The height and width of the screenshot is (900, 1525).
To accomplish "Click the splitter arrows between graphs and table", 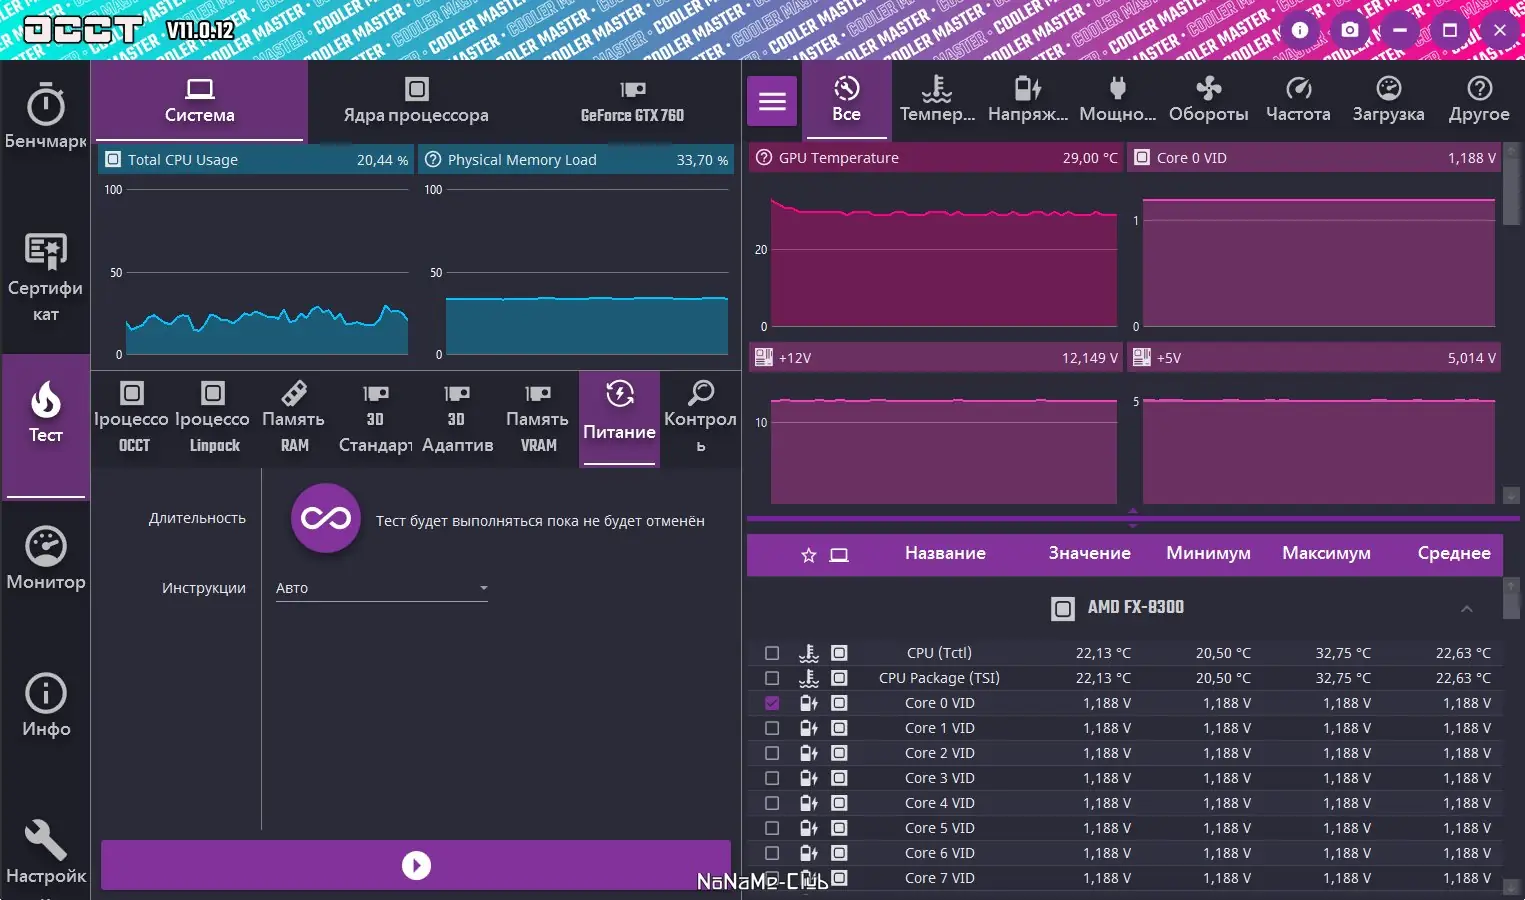I will click(1133, 517).
